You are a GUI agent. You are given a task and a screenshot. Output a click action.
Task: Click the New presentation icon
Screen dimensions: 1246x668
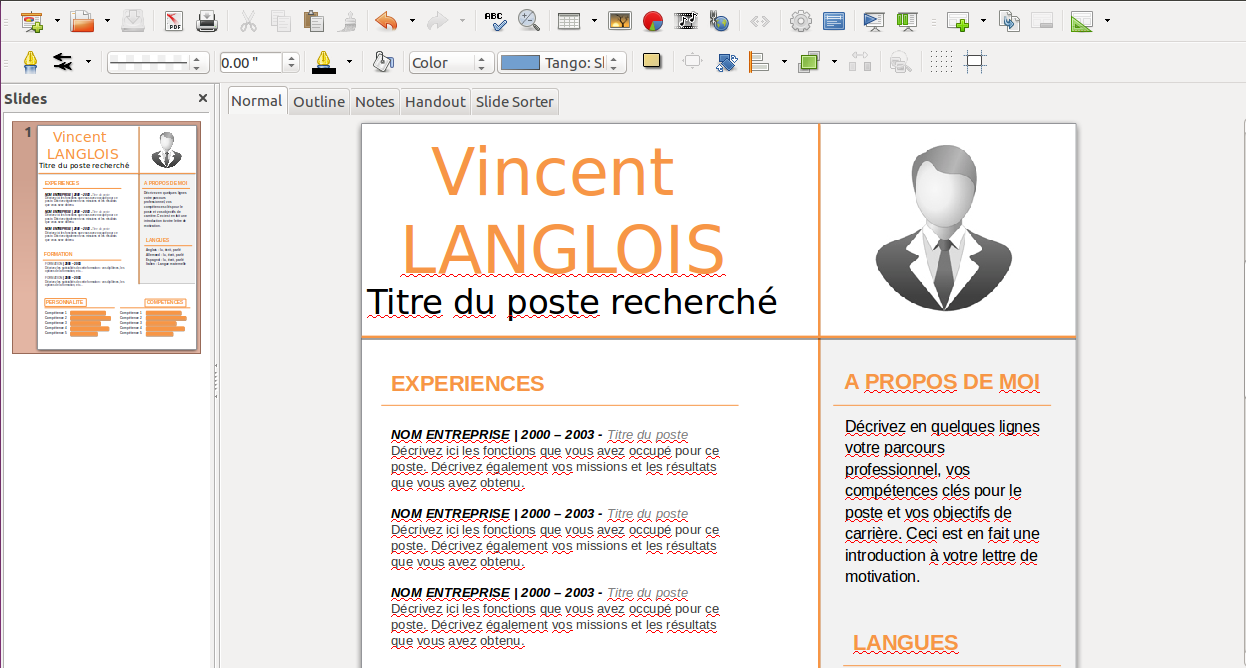pos(32,20)
